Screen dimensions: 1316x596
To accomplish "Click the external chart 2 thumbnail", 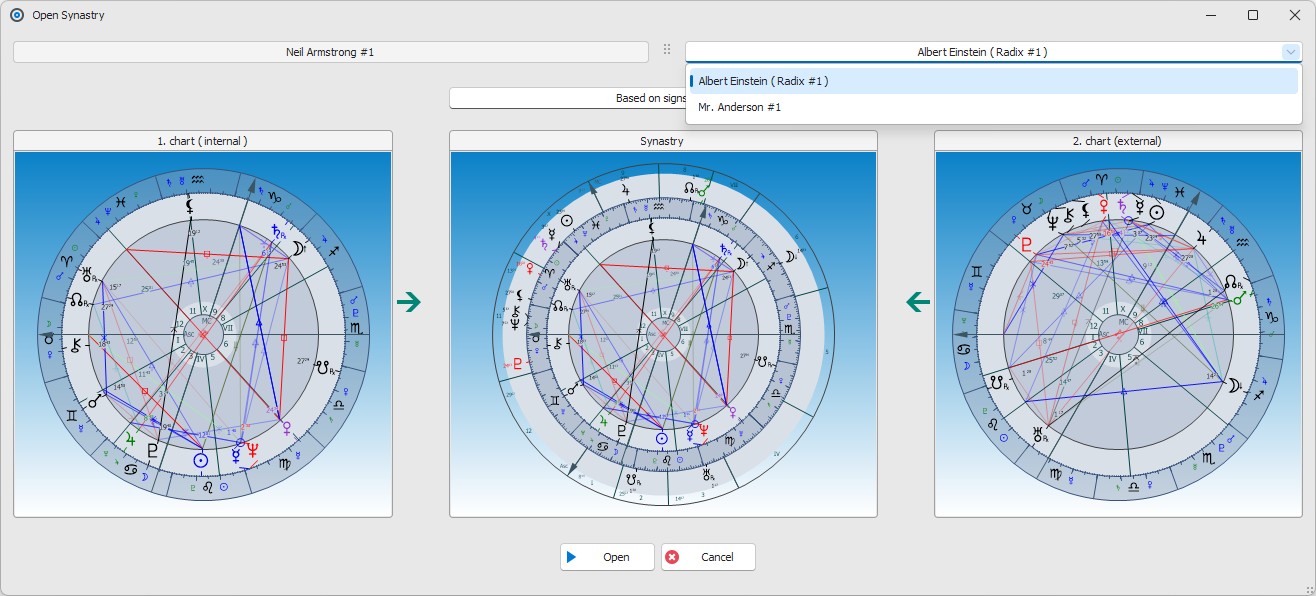I will (1116, 334).
